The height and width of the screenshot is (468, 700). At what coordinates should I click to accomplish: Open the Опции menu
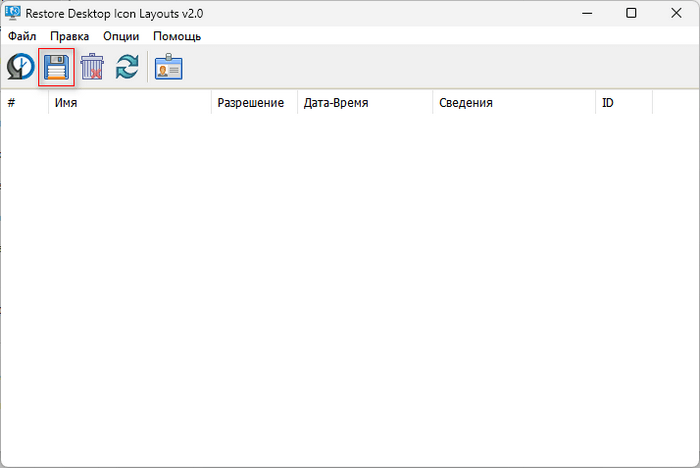(x=121, y=36)
